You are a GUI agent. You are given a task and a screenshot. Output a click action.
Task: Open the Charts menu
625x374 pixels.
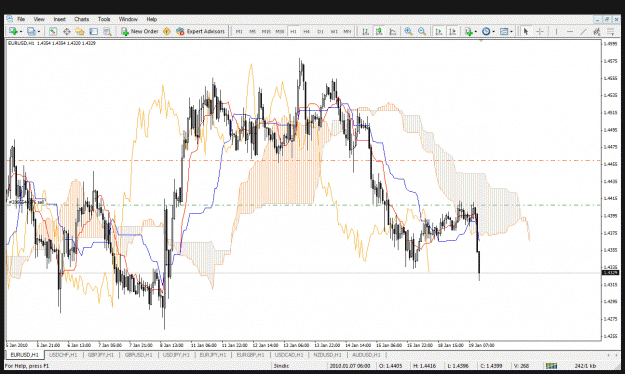pyautogui.click(x=81, y=19)
